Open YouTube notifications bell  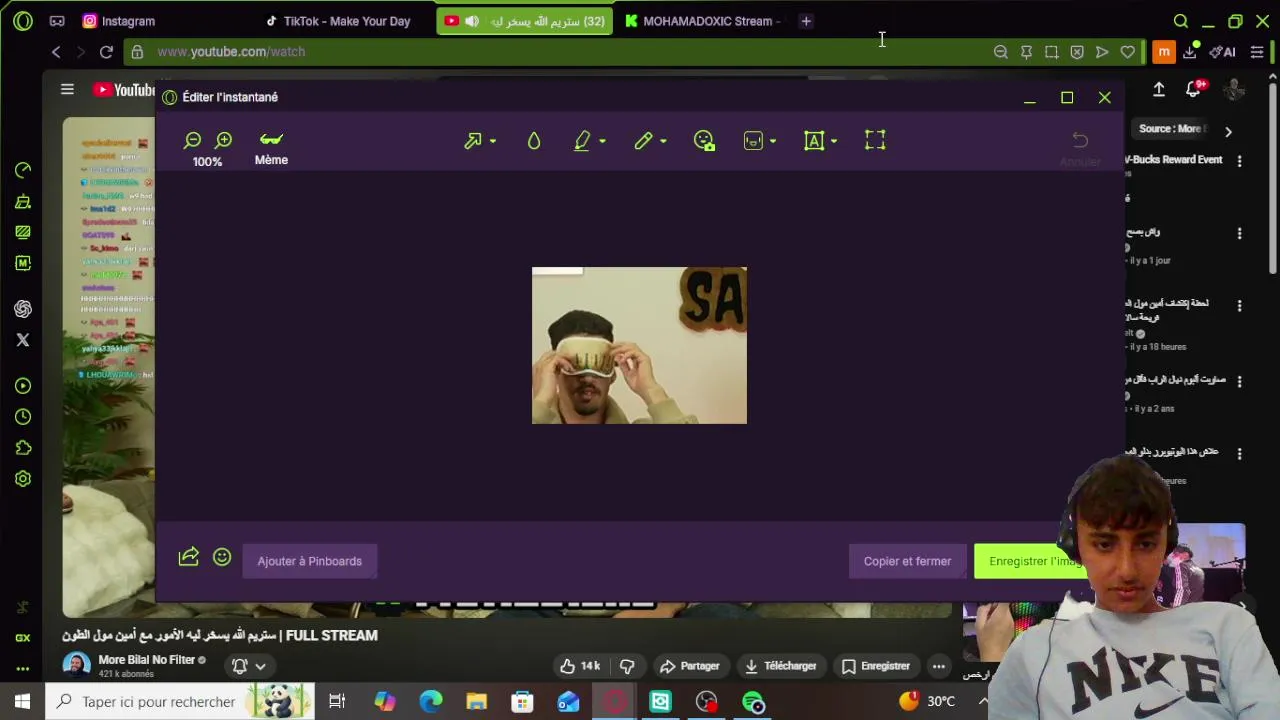(1193, 89)
